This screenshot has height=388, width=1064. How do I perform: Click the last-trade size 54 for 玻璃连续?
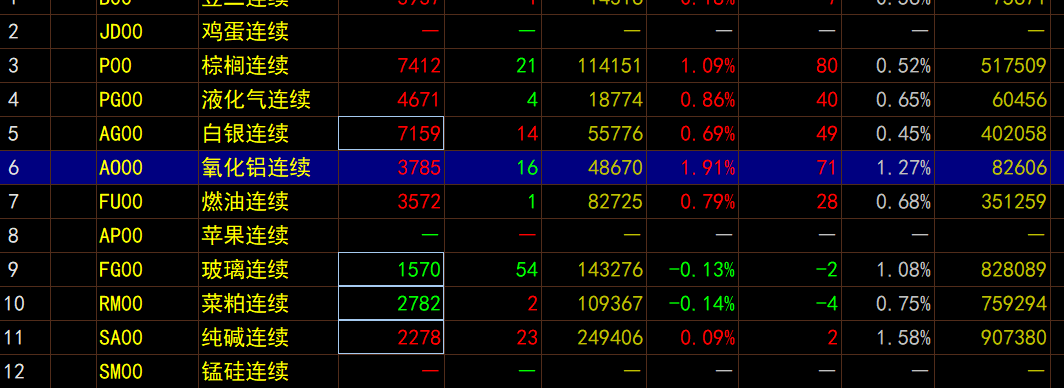coord(527,269)
